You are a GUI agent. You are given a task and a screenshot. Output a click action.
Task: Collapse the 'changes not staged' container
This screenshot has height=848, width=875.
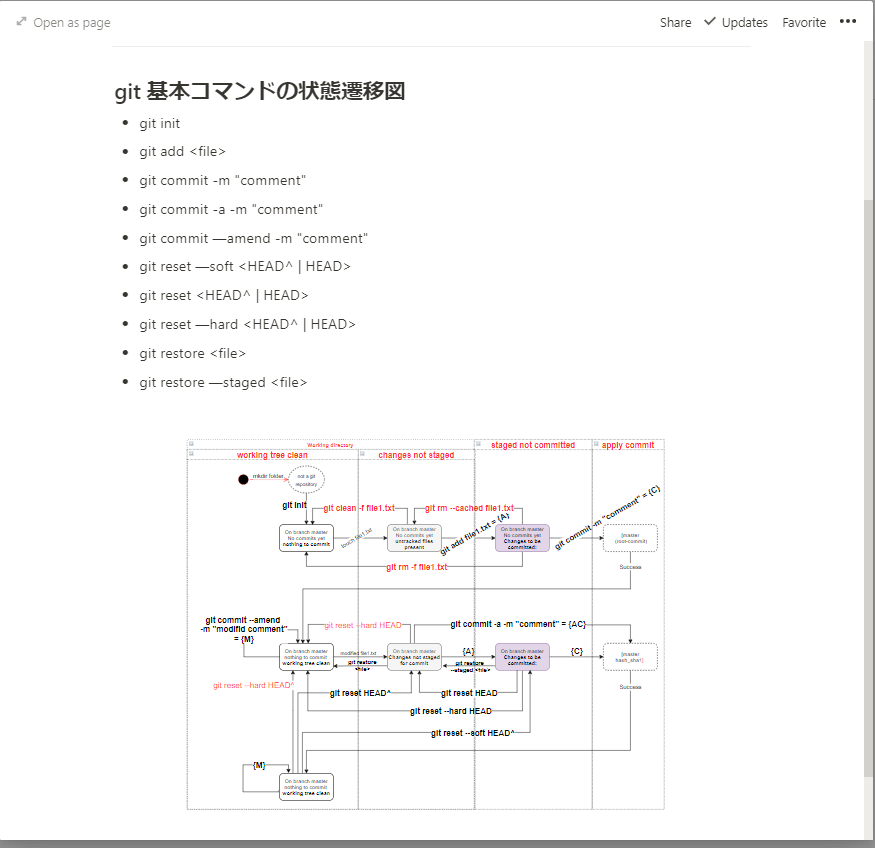coord(363,455)
